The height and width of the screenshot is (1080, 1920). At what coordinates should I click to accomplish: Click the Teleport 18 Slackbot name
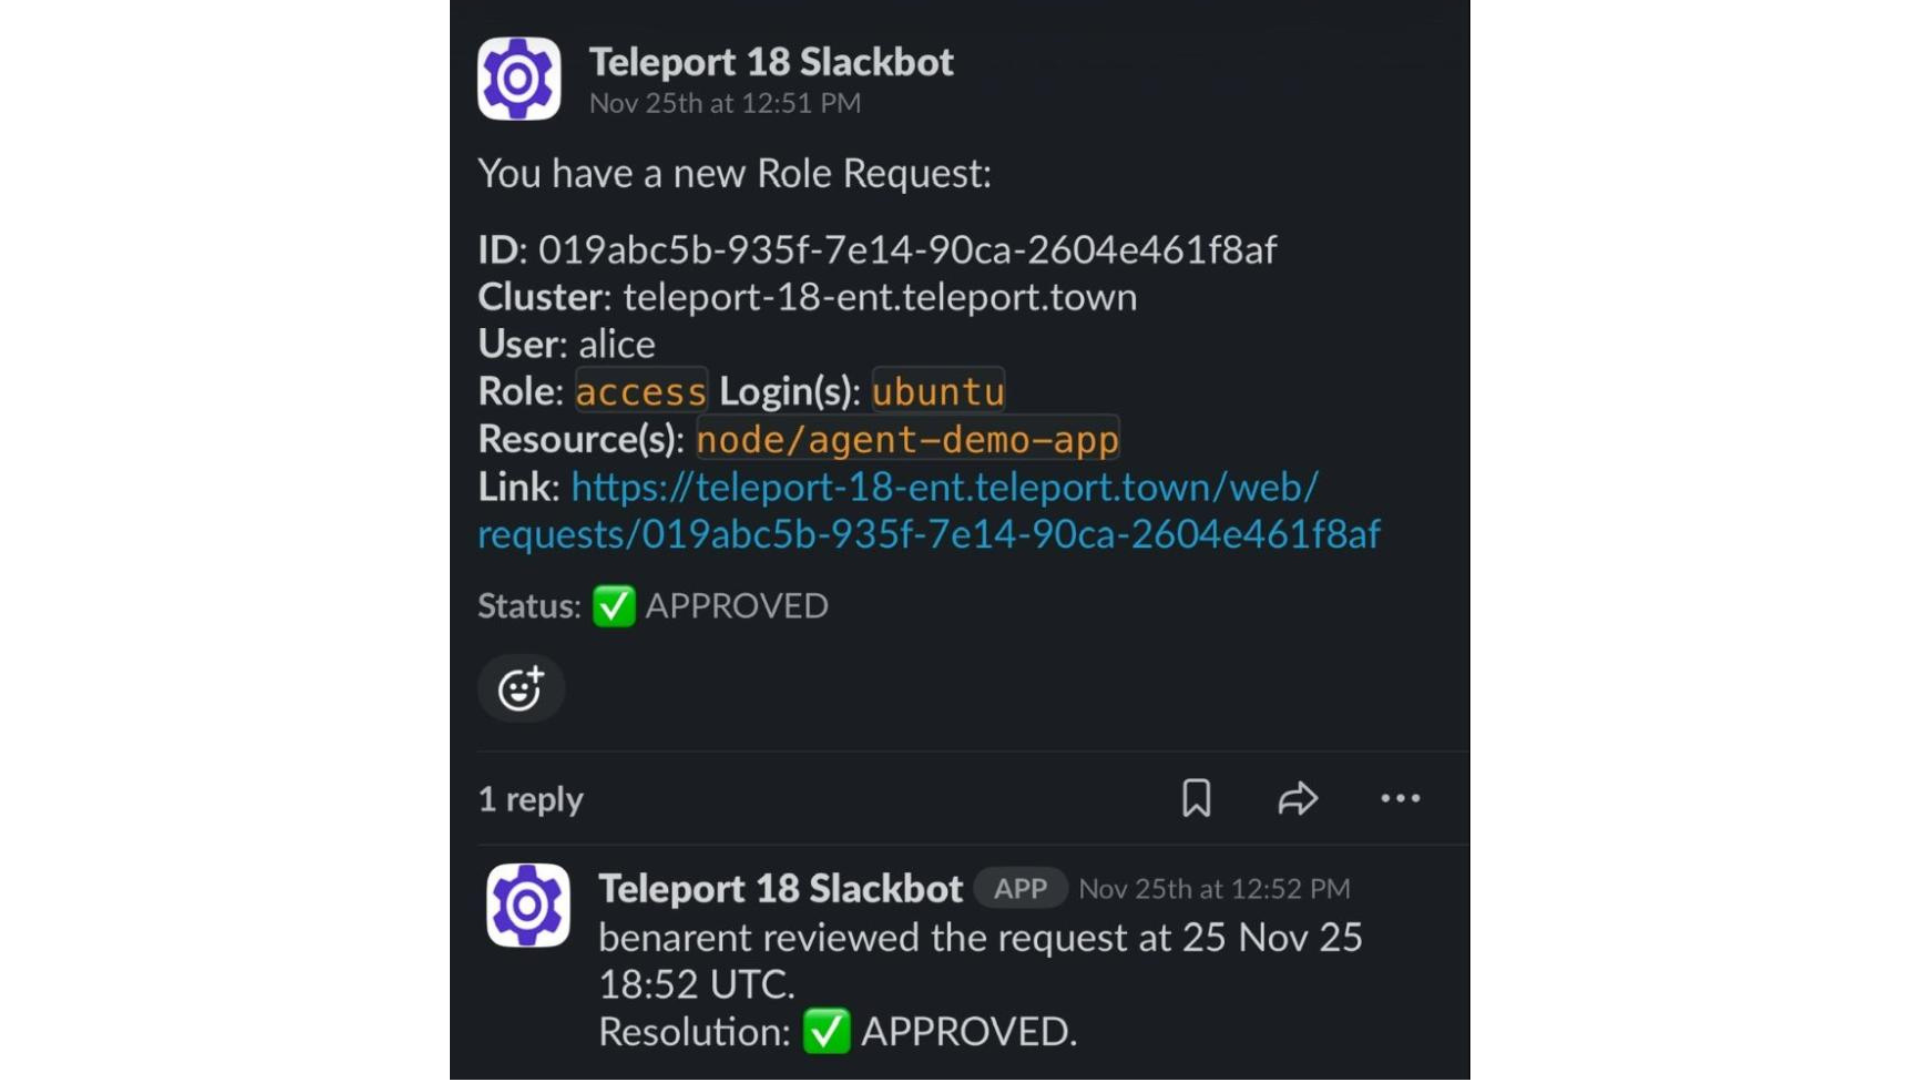pos(772,61)
